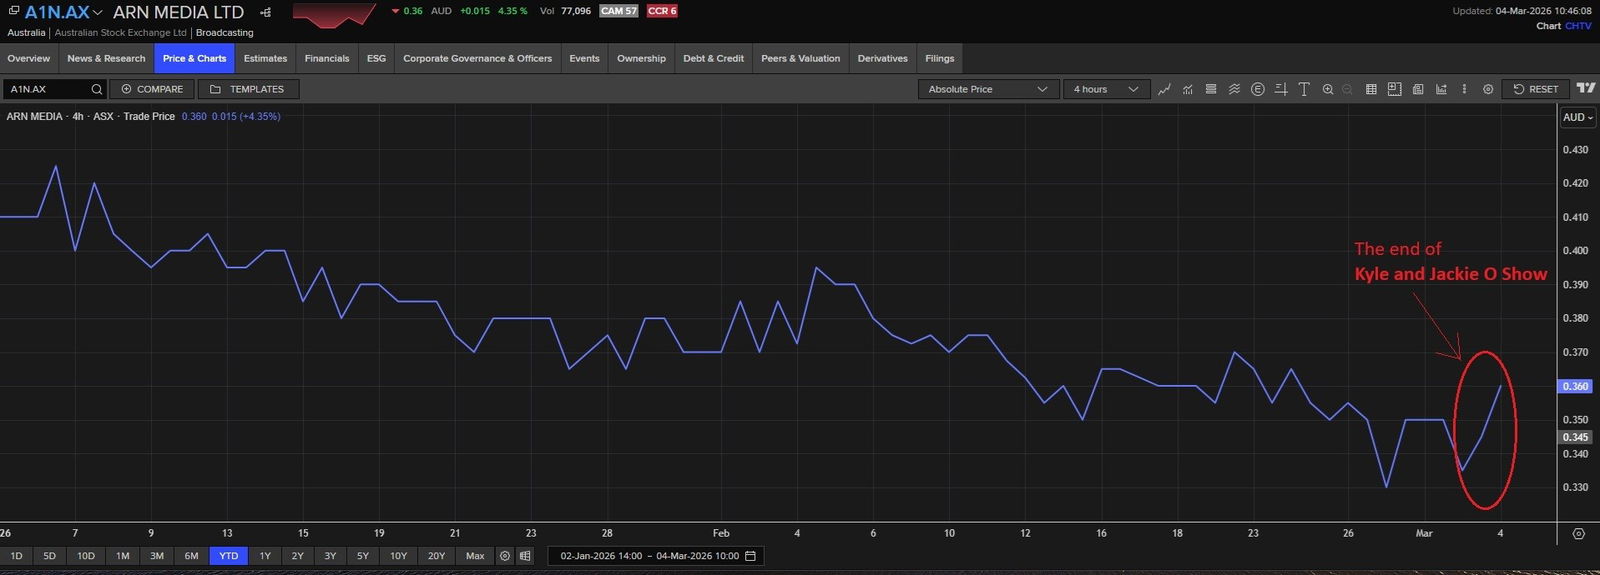Switch to the Overview tab
The image size is (1600, 575).
point(29,58)
